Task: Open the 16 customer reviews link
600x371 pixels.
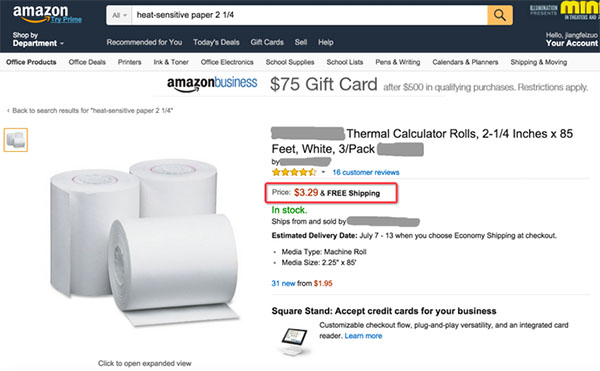Action: pyautogui.click(x=366, y=172)
